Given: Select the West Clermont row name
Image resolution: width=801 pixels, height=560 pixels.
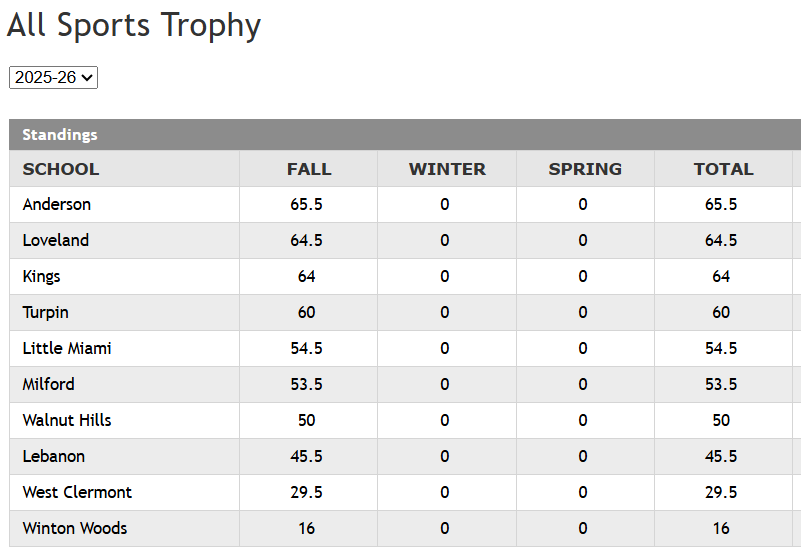Looking at the screenshot, I should point(77,492).
